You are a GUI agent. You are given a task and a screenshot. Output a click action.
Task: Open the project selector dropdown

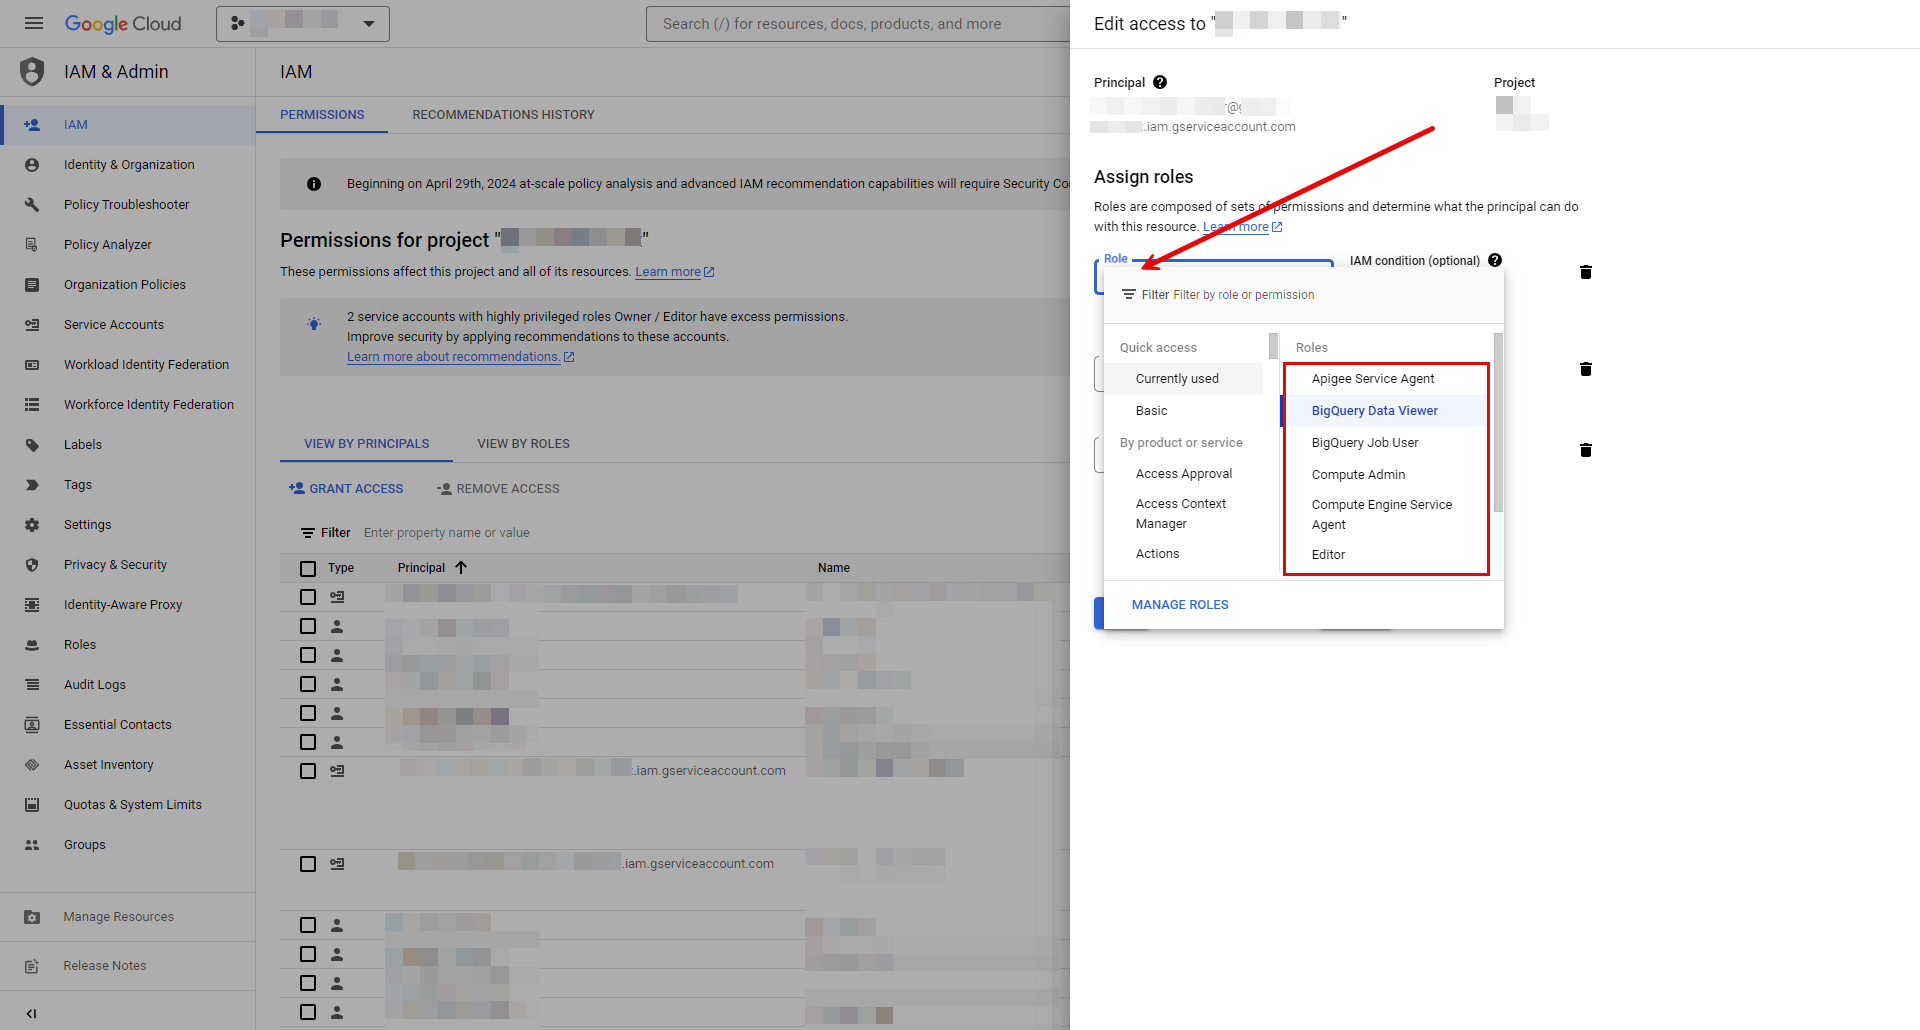tap(303, 23)
